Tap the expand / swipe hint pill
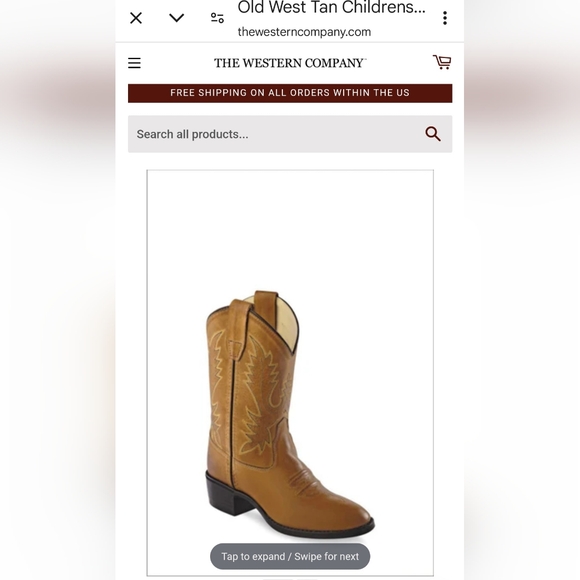The image size is (580, 580). point(290,556)
